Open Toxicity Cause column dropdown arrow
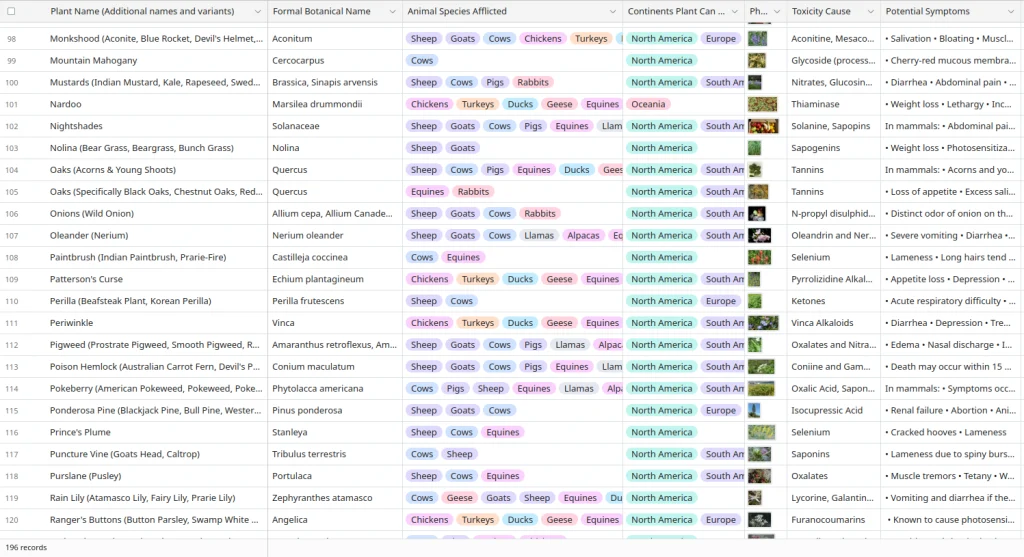Viewport: 1024px width, 557px height. coord(870,12)
